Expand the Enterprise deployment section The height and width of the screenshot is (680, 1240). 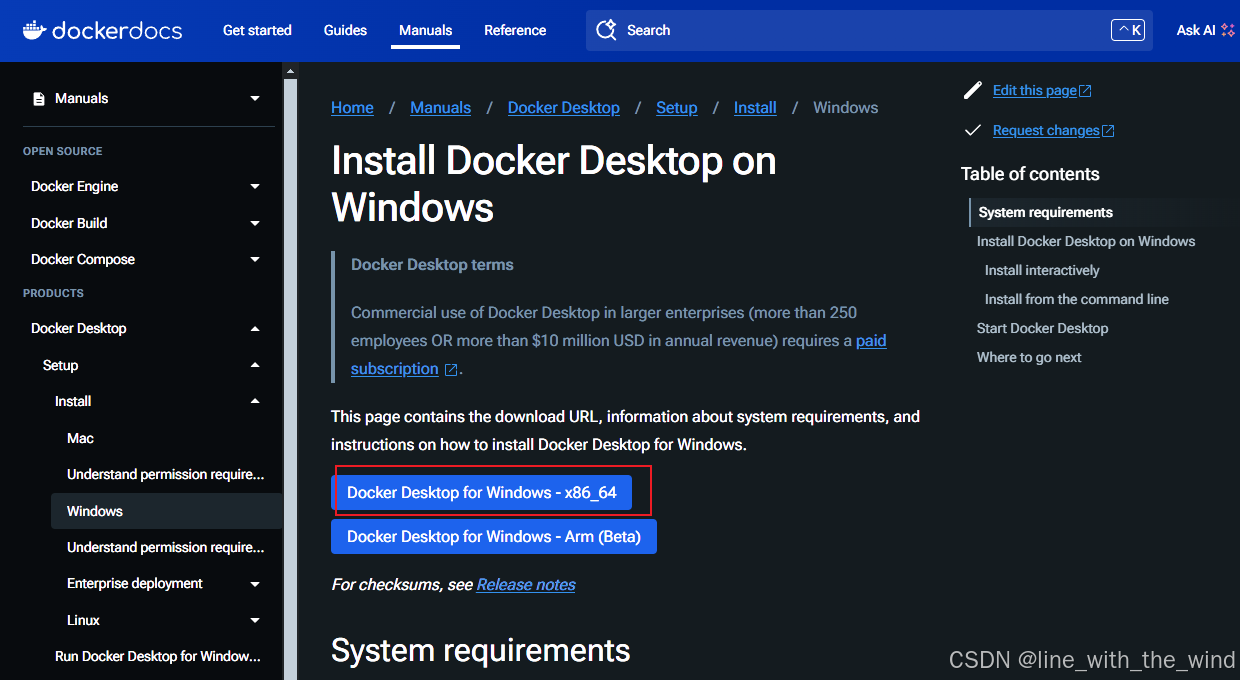pos(255,583)
